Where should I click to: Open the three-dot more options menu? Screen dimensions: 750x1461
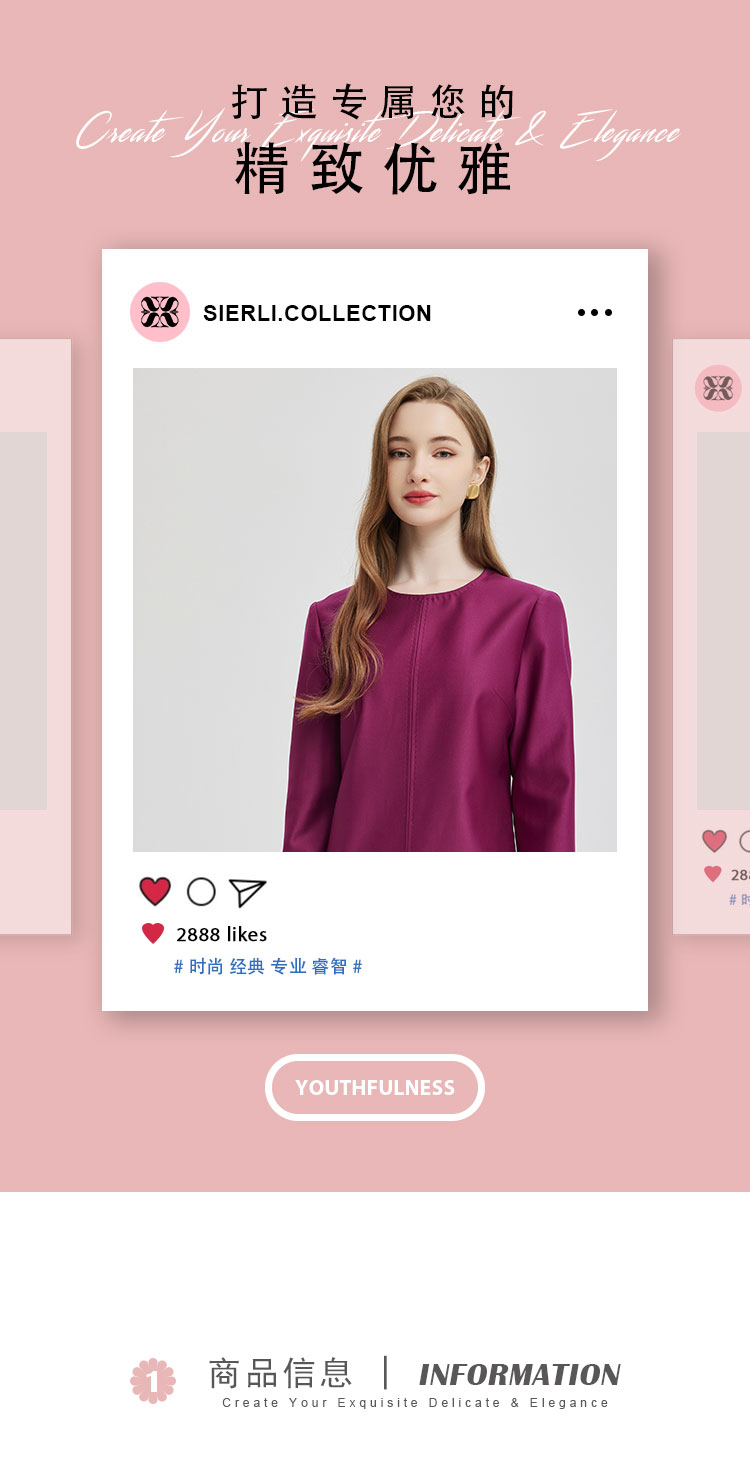coord(595,313)
